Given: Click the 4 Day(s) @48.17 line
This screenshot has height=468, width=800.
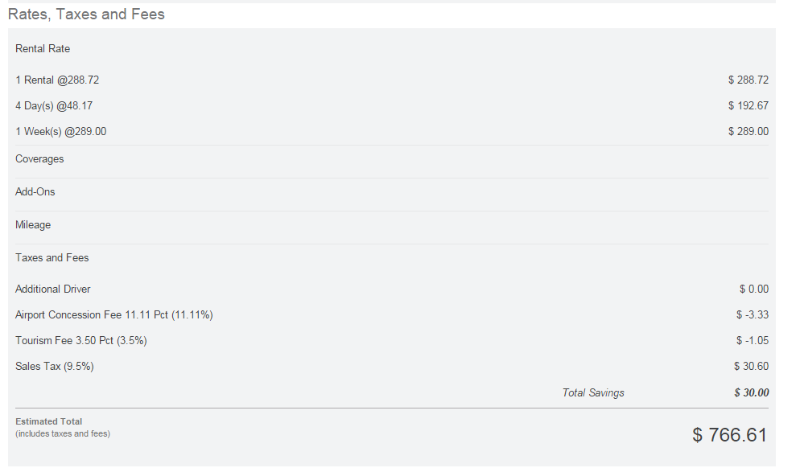Looking at the screenshot, I should click(54, 105).
